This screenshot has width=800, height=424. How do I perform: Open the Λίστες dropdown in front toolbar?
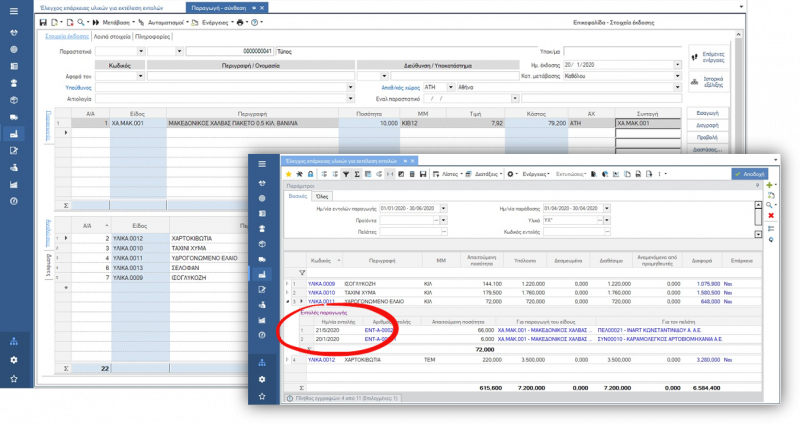tap(452, 174)
